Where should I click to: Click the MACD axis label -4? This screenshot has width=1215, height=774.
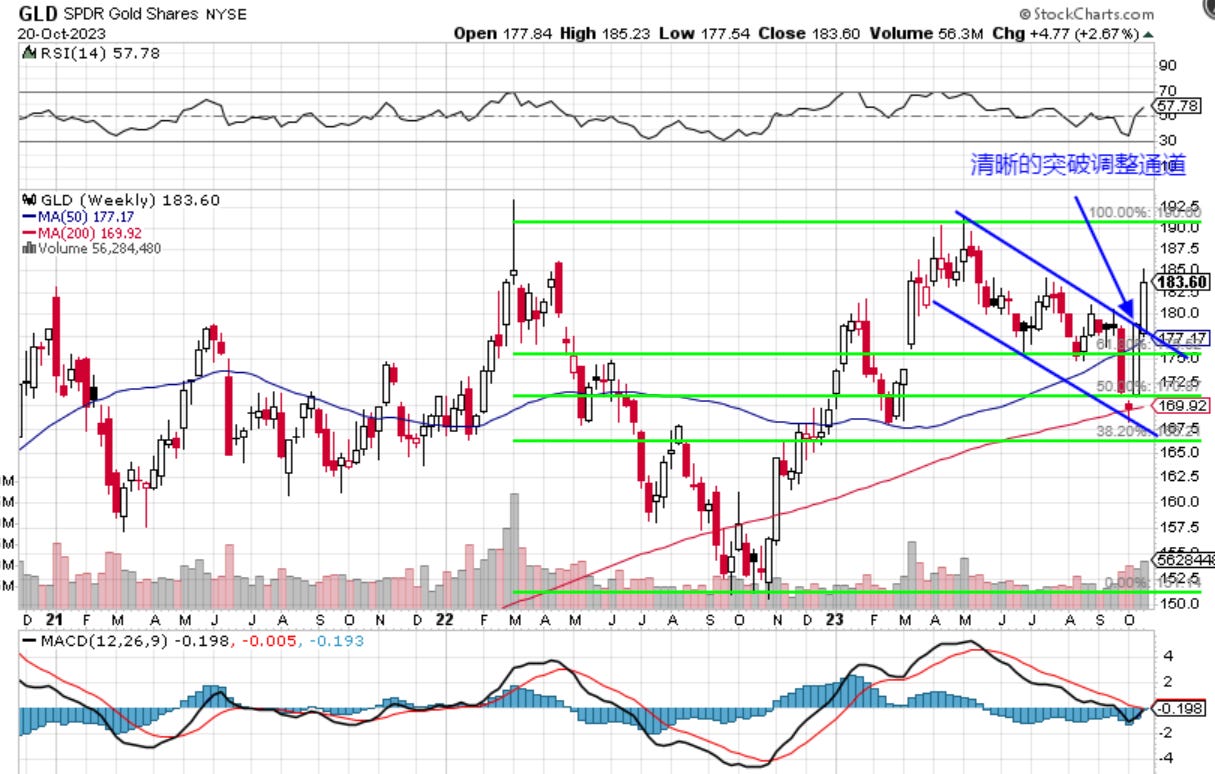coord(1165,757)
